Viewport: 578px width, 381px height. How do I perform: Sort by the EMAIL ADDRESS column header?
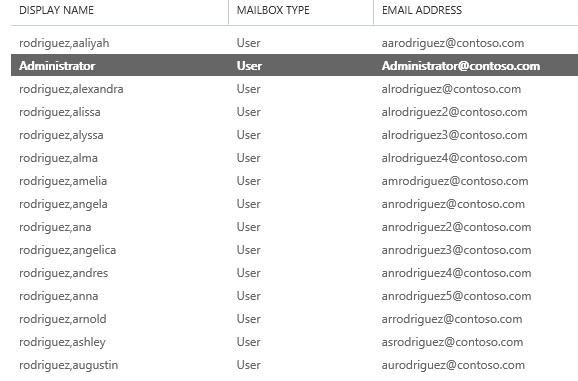pos(422,10)
